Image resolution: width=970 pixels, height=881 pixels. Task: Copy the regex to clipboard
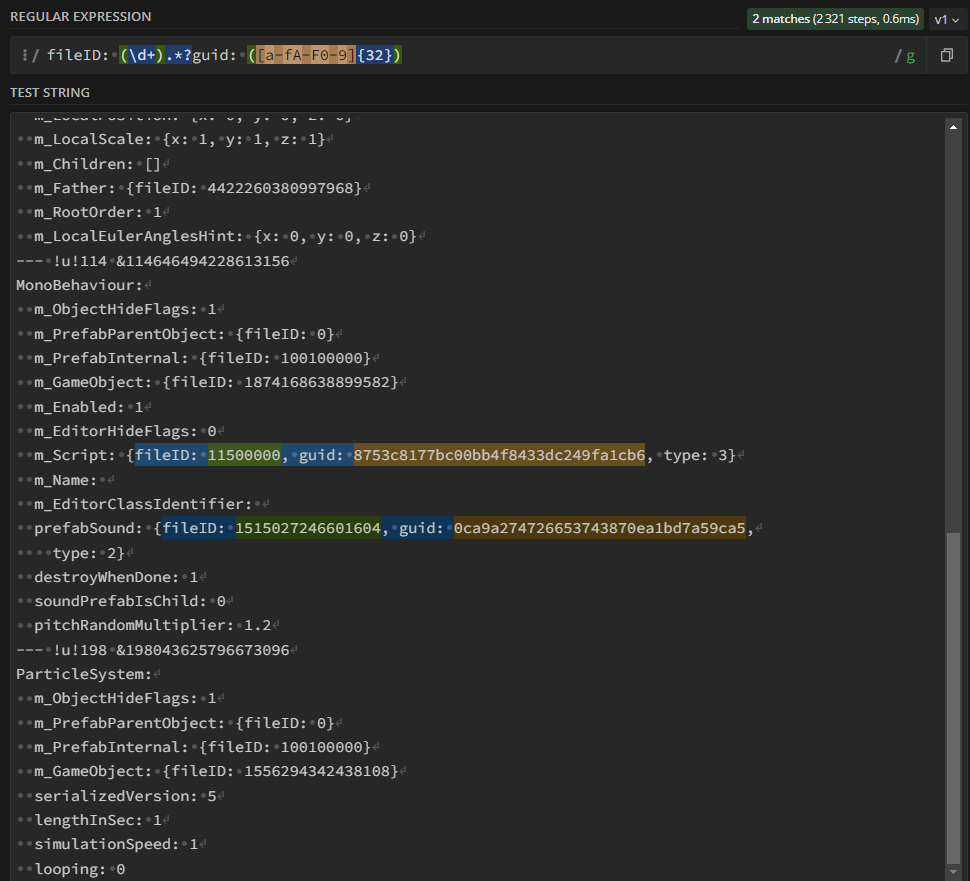[946, 56]
